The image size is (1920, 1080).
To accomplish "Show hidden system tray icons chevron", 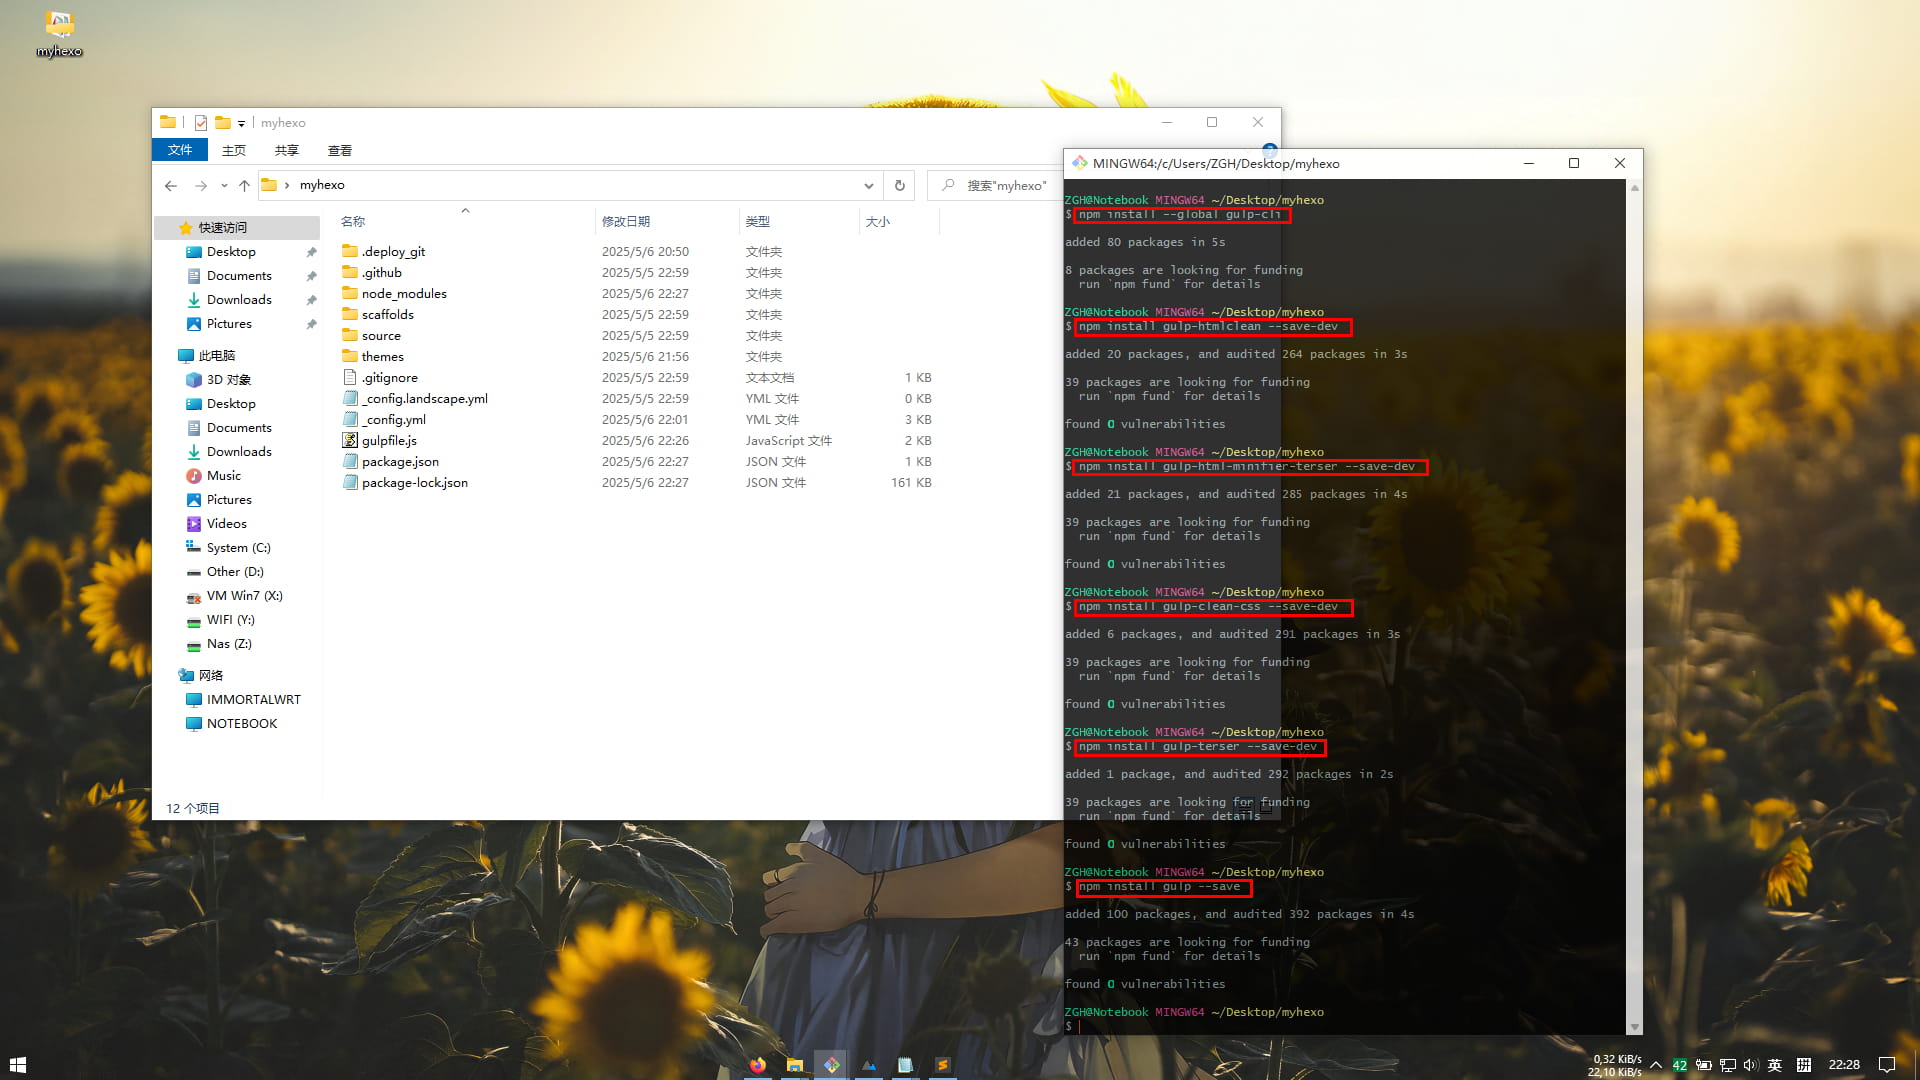I will point(1656,1065).
